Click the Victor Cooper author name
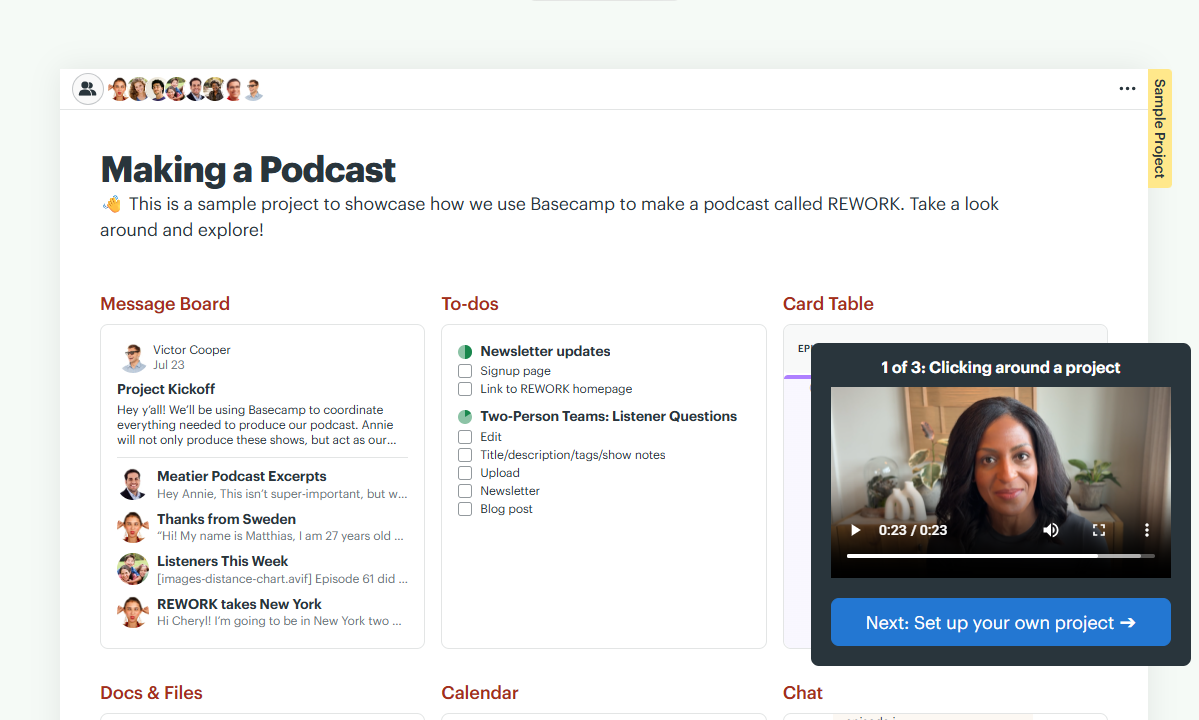This screenshot has height=720, width=1199. [x=191, y=349]
